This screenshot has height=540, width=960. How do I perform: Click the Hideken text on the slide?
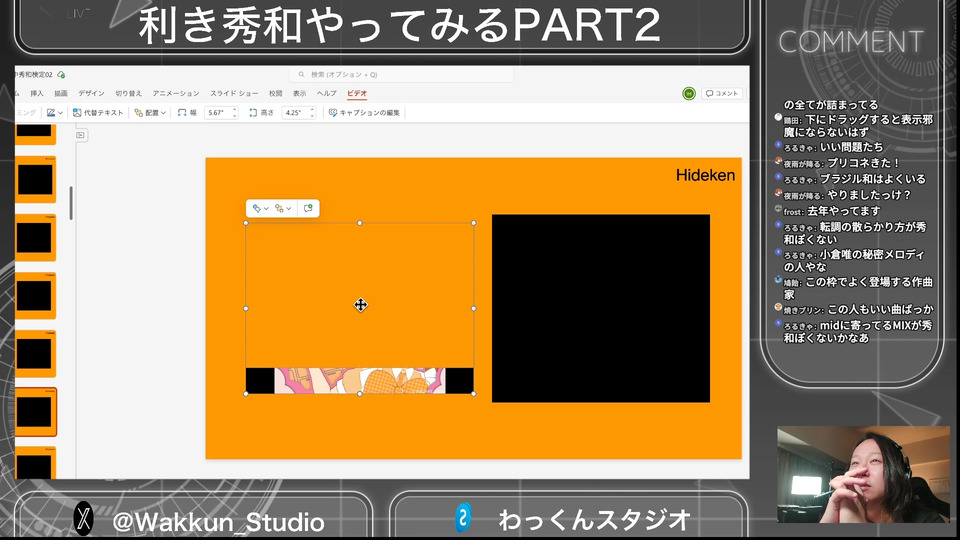point(705,176)
